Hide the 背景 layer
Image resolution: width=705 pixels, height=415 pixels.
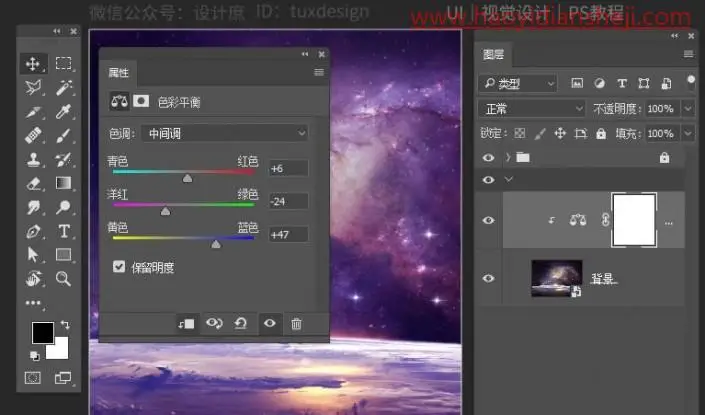pyautogui.click(x=488, y=278)
